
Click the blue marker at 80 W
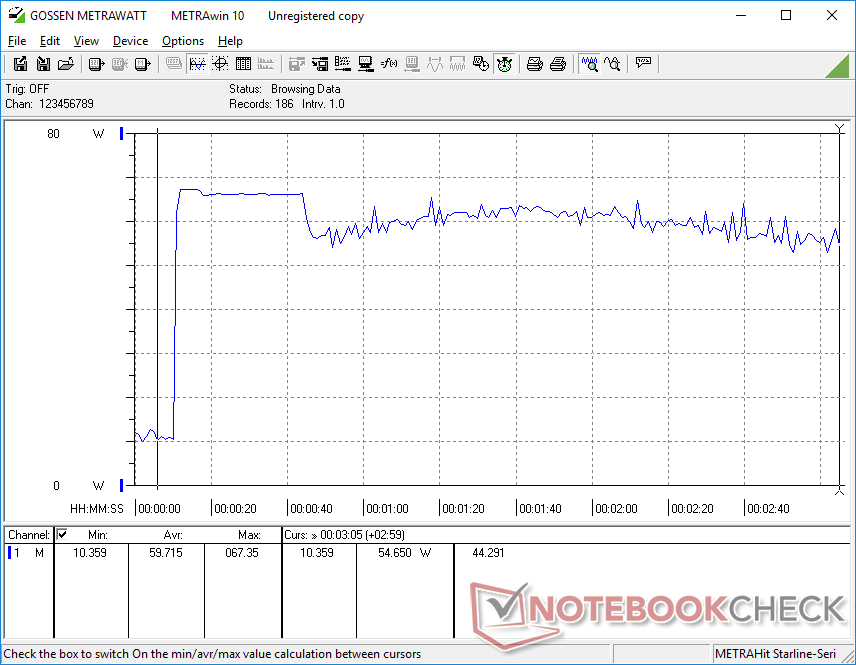click(122, 133)
